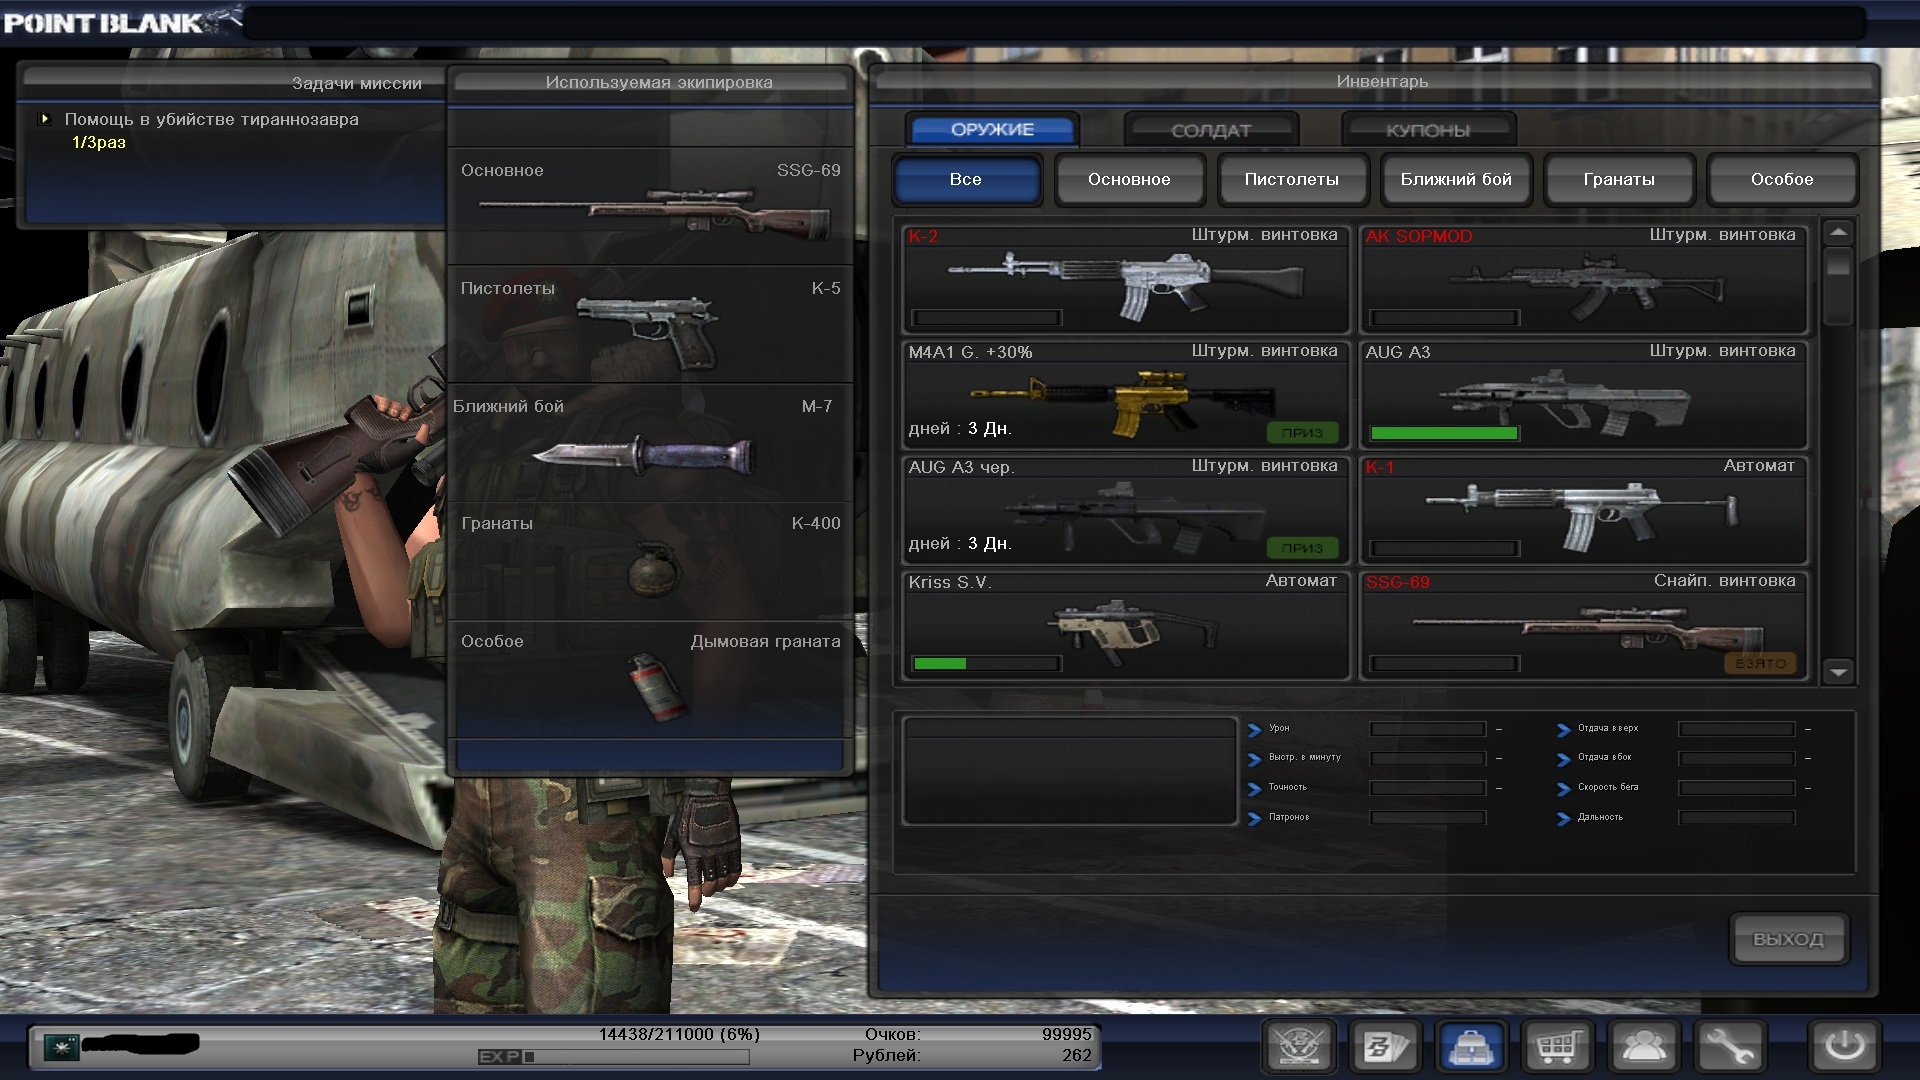The image size is (1920, 1080).
Task: Click the ПРИЗ badge on M4A1 G. card
Action: pyautogui.click(x=1302, y=432)
